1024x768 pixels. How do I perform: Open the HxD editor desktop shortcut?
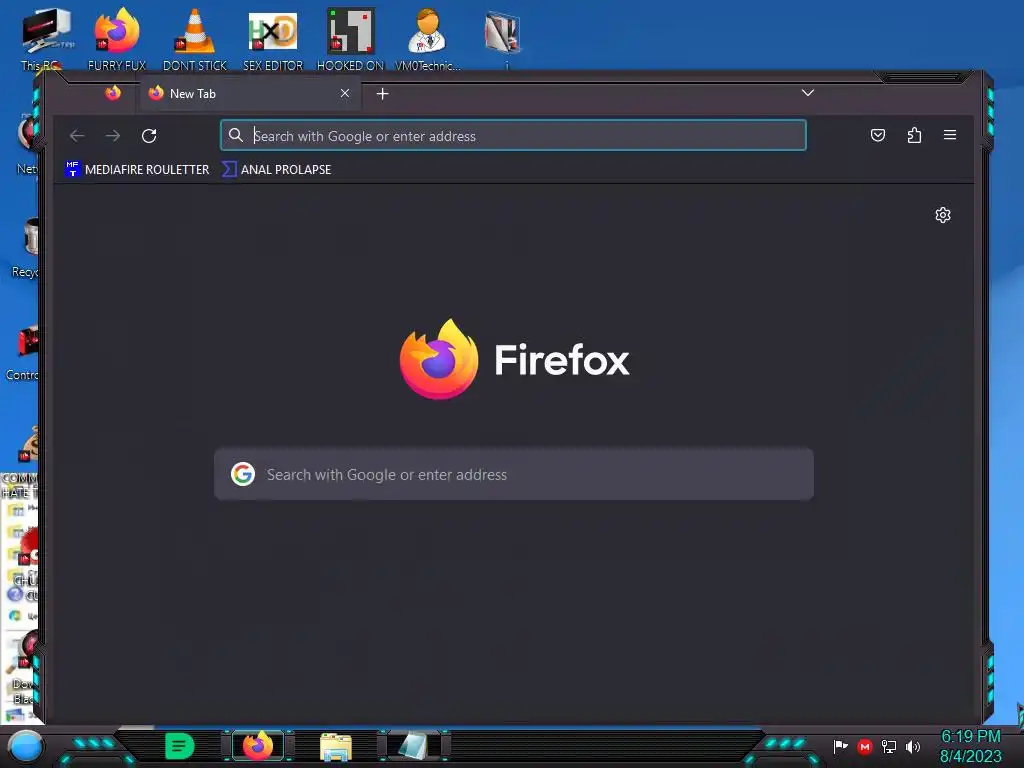[x=273, y=38]
